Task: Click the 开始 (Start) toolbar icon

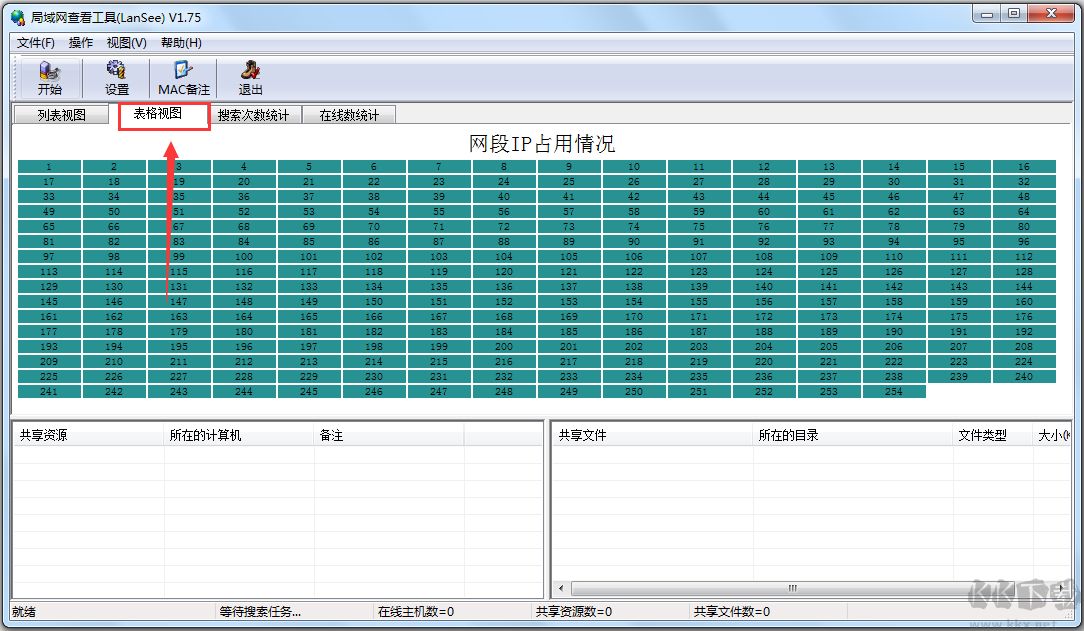Action: pos(49,78)
